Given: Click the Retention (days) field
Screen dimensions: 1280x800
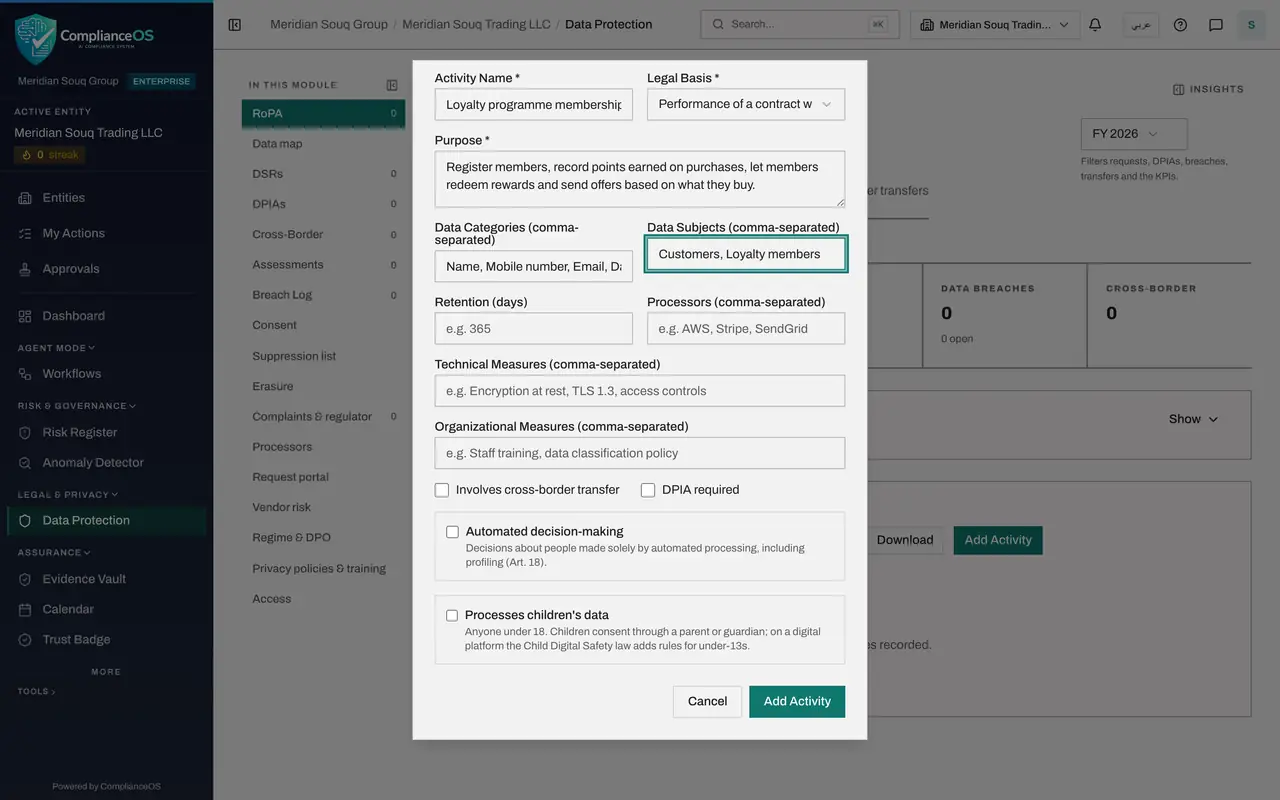Looking at the screenshot, I should click(x=534, y=329).
